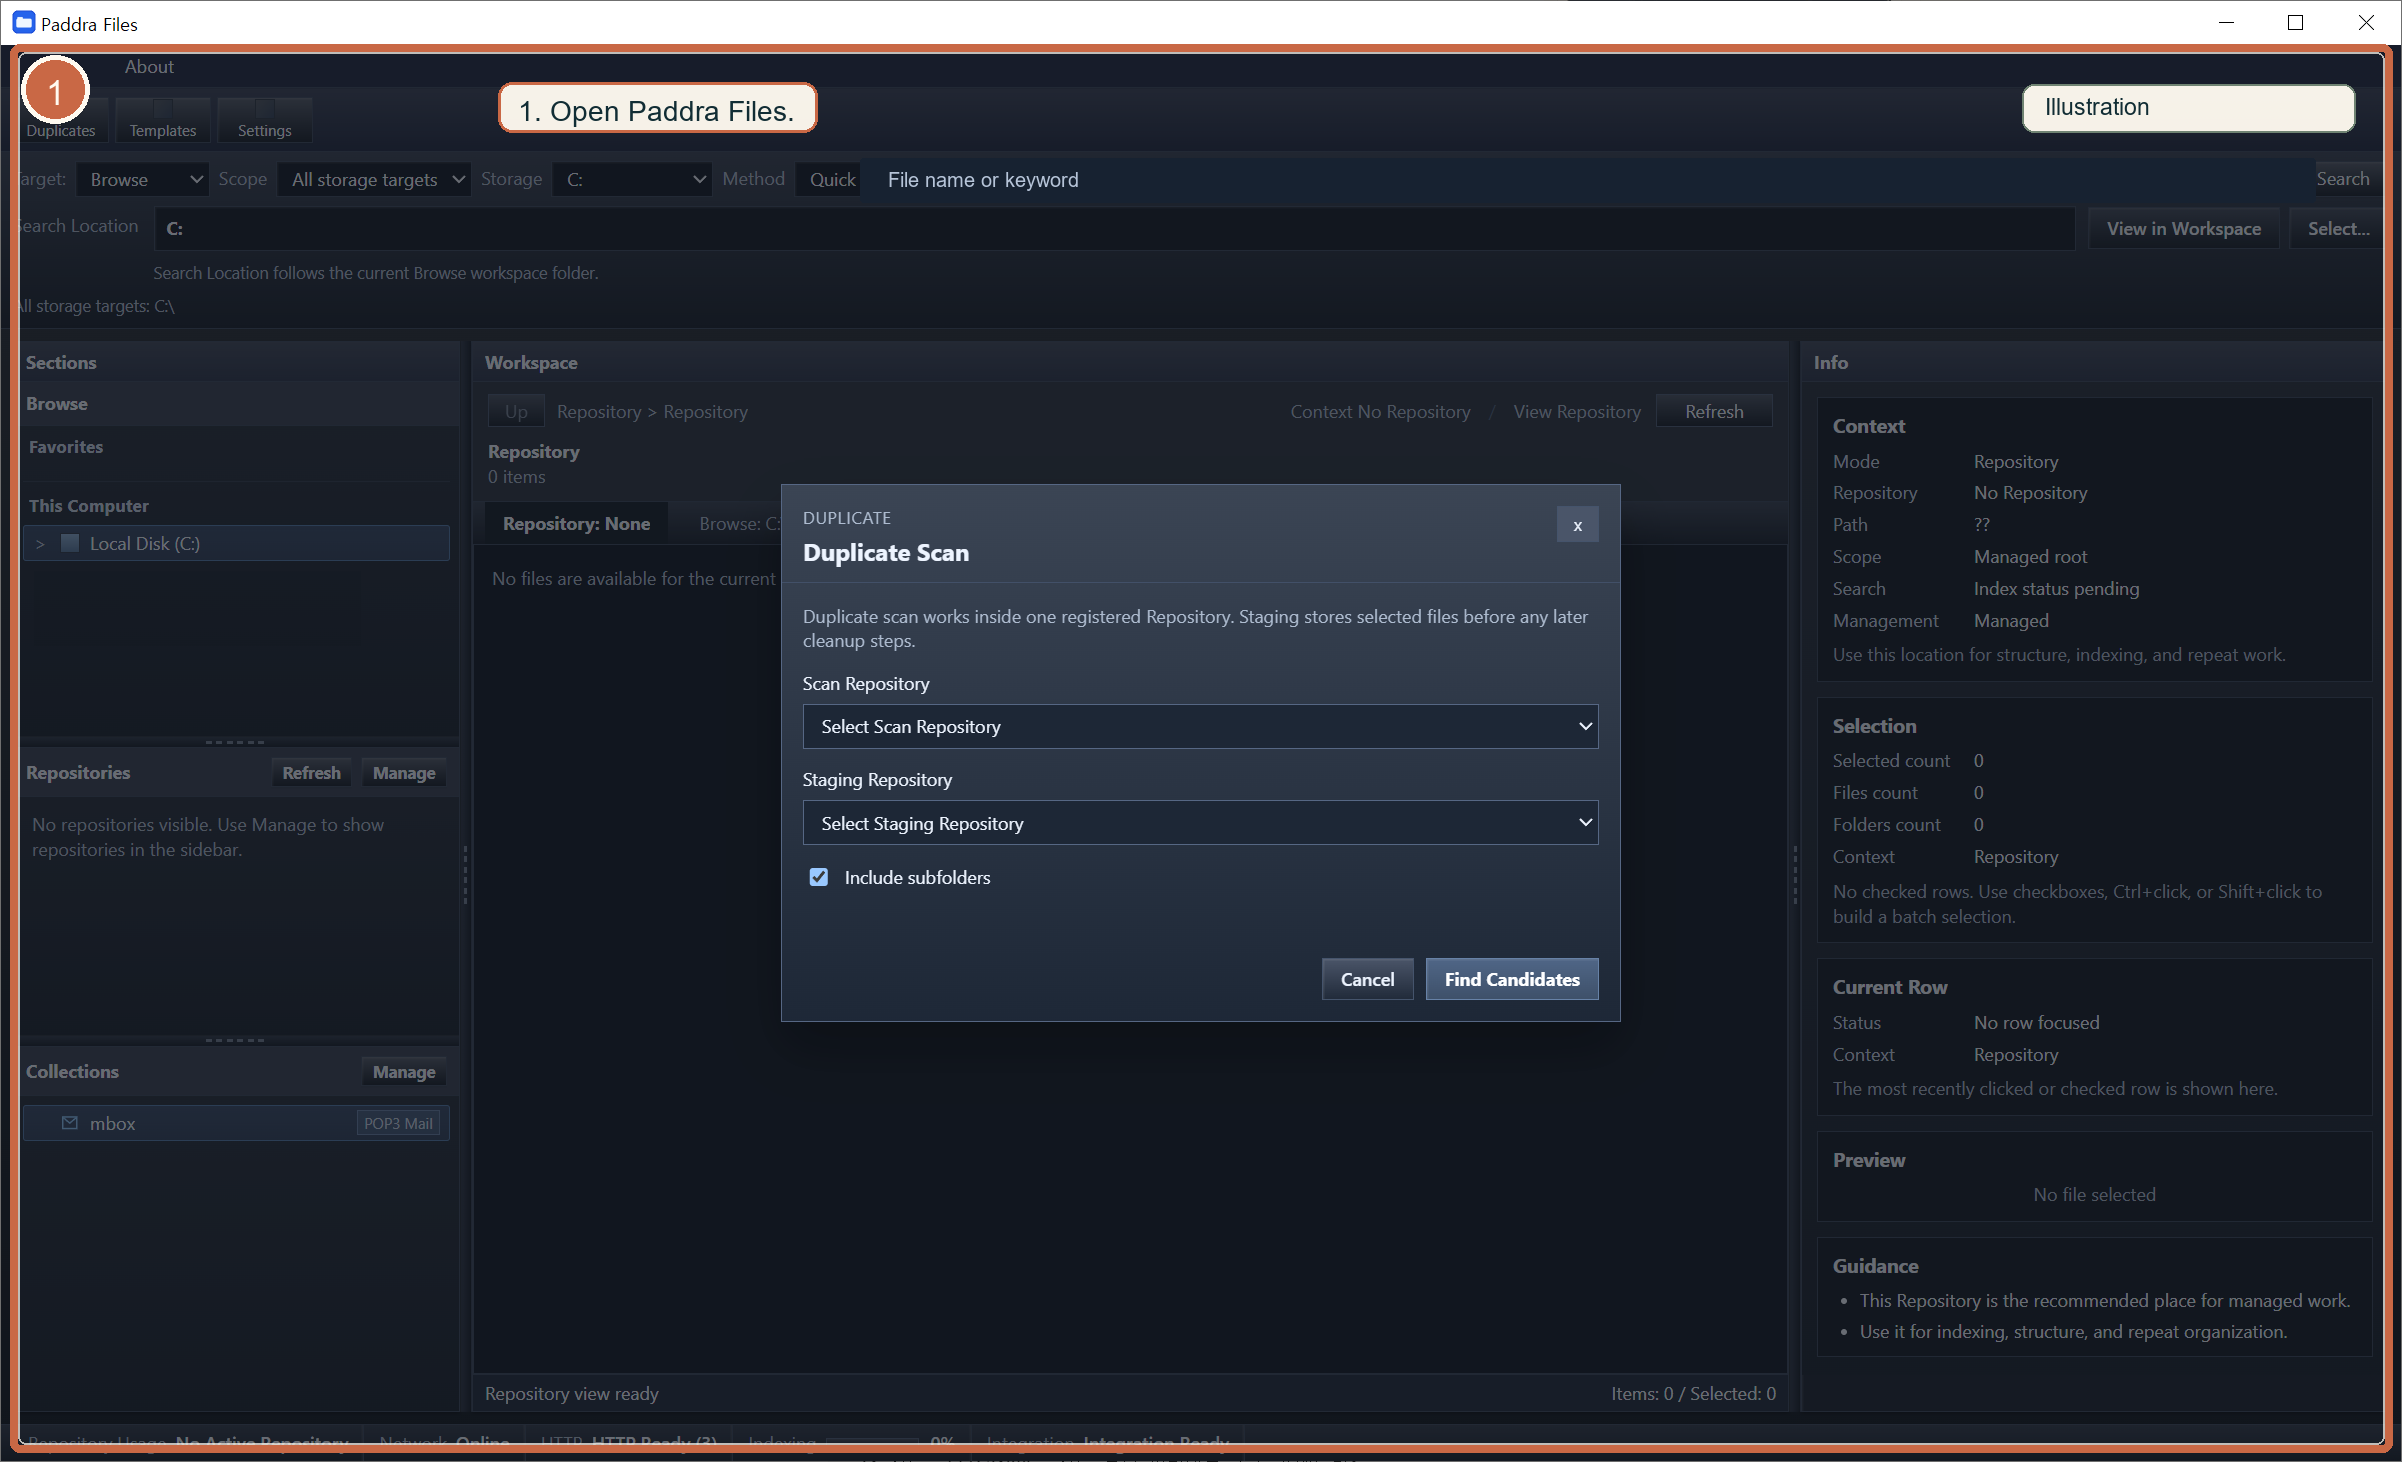The image size is (2402, 1462).
Task: Click the Up button in Workspace
Action: click(x=516, y=412)
